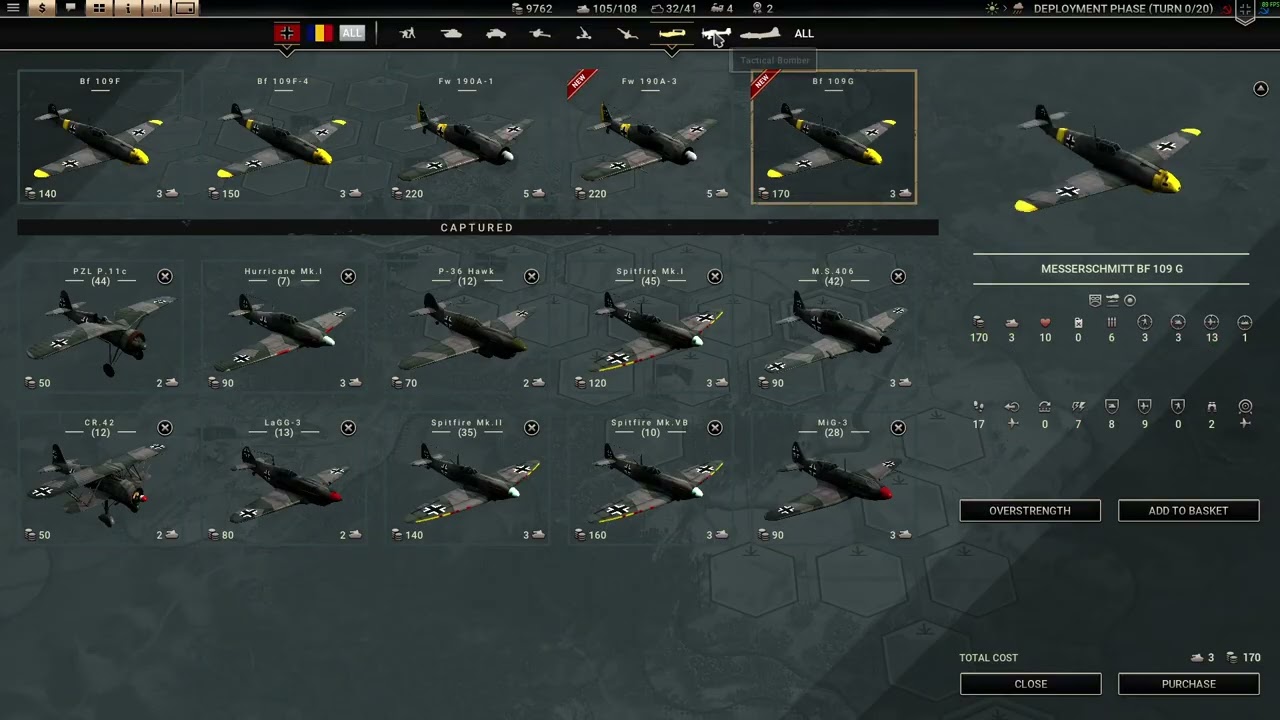Image resolution: width=1280 pixels, height=720 pixels.
Task: Select the captured MiG-3 card
Action: [833, 479]
